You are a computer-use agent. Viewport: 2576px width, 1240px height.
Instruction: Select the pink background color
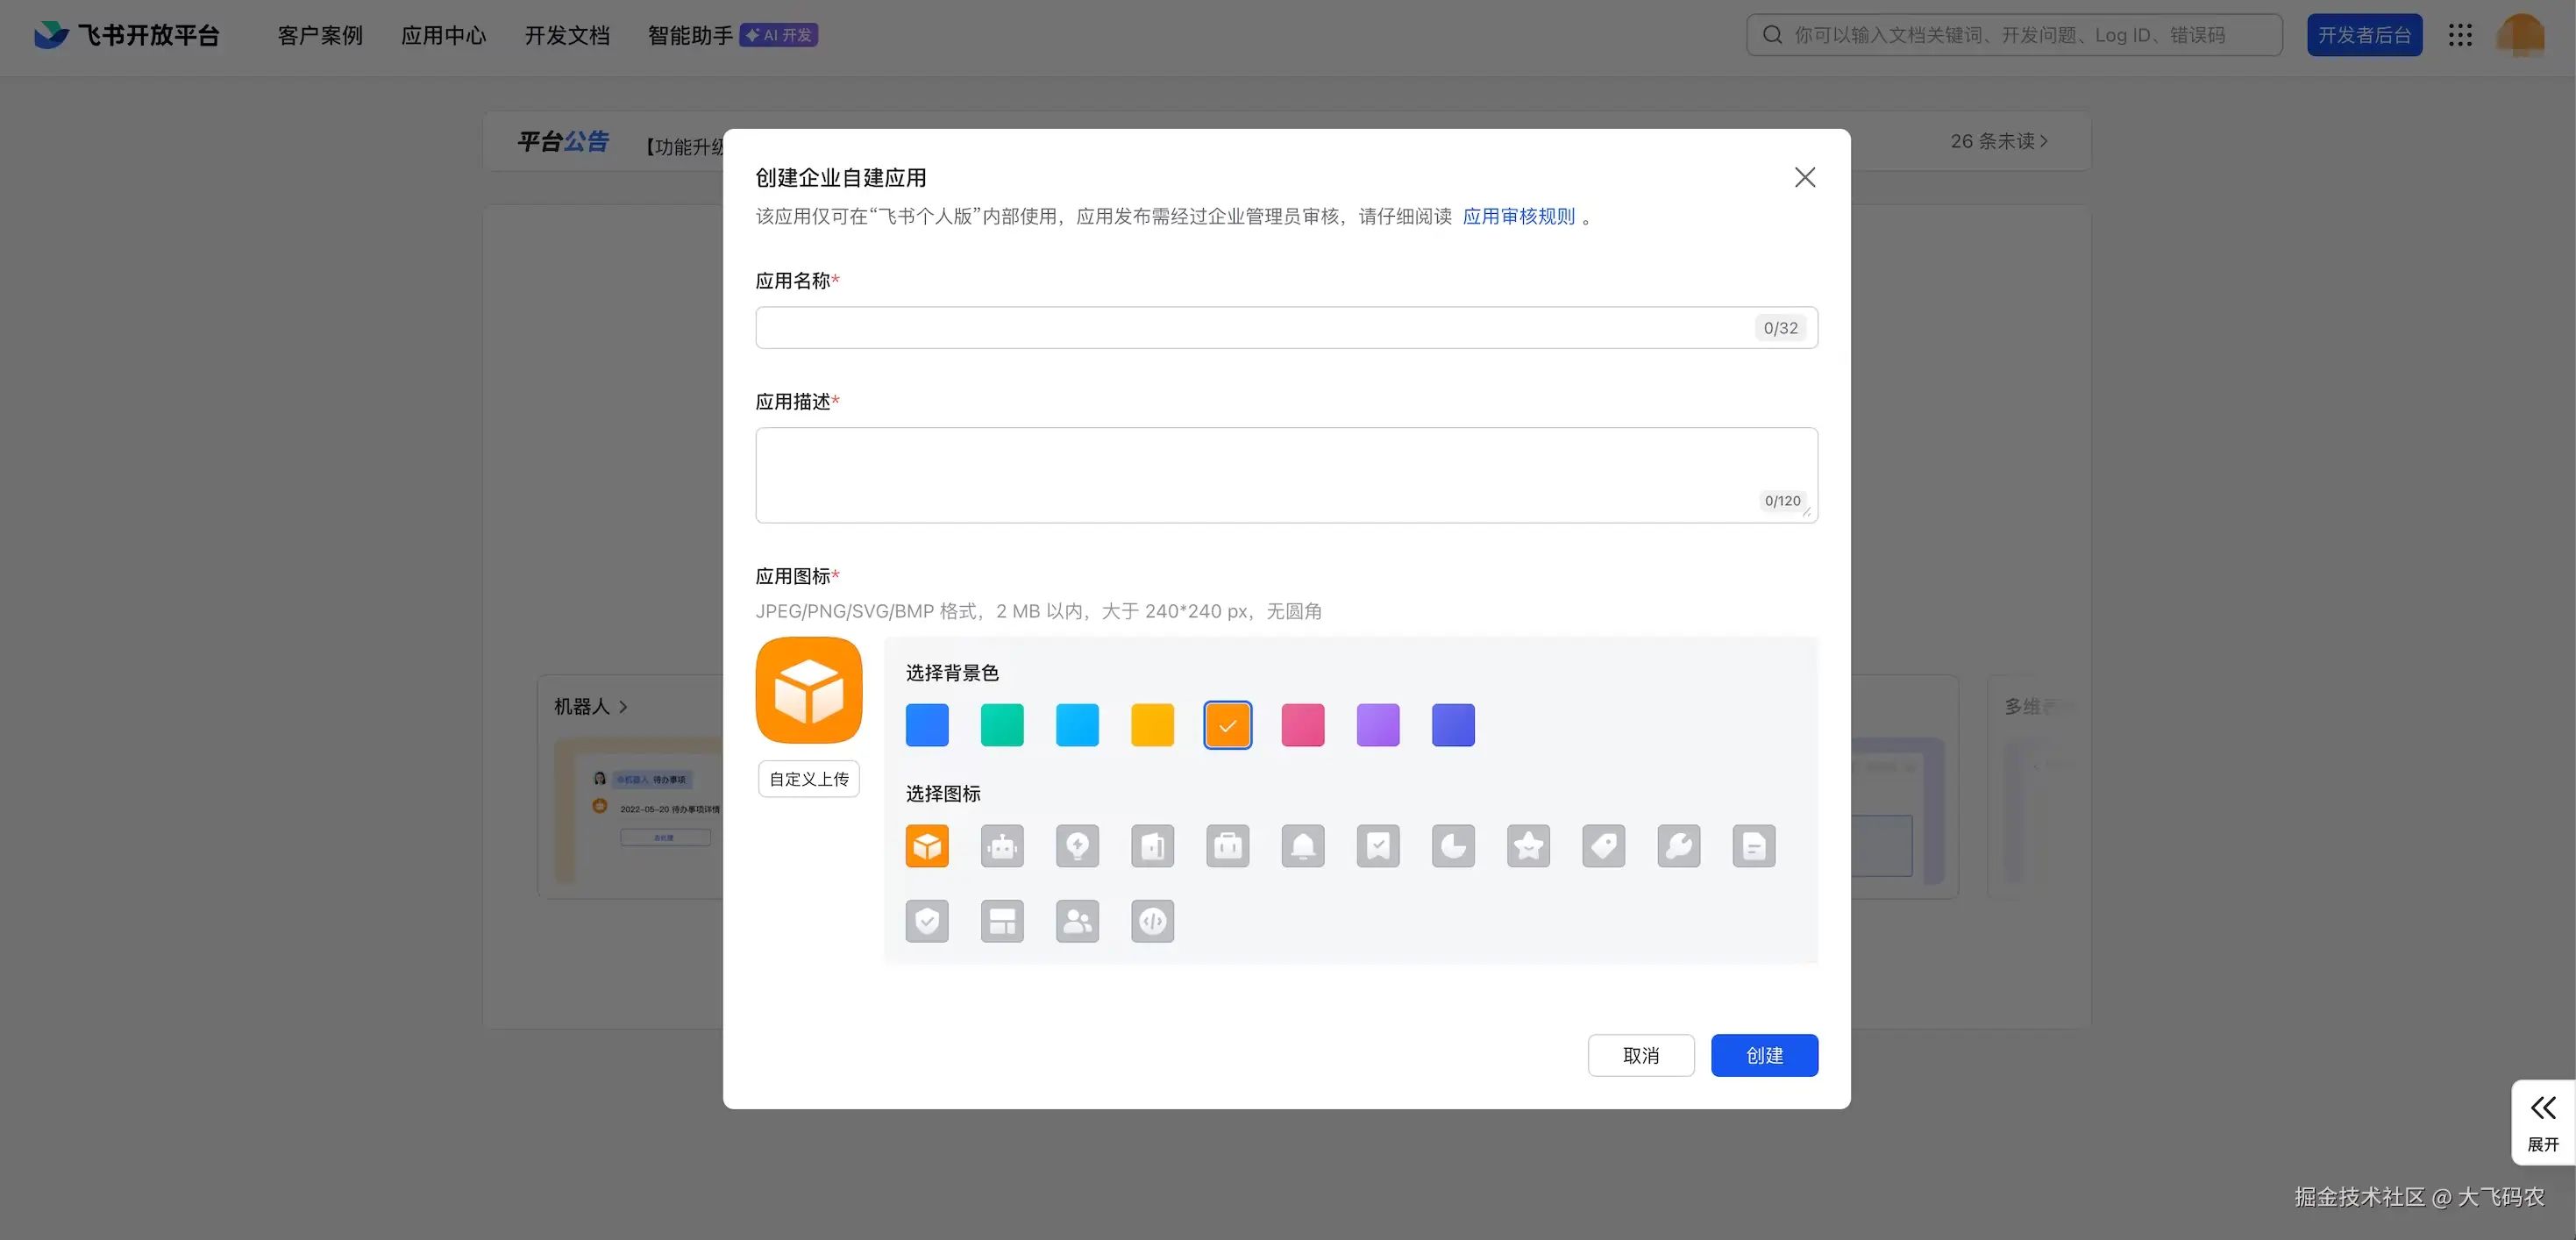pyautogui.click(x=1302, y=725)
